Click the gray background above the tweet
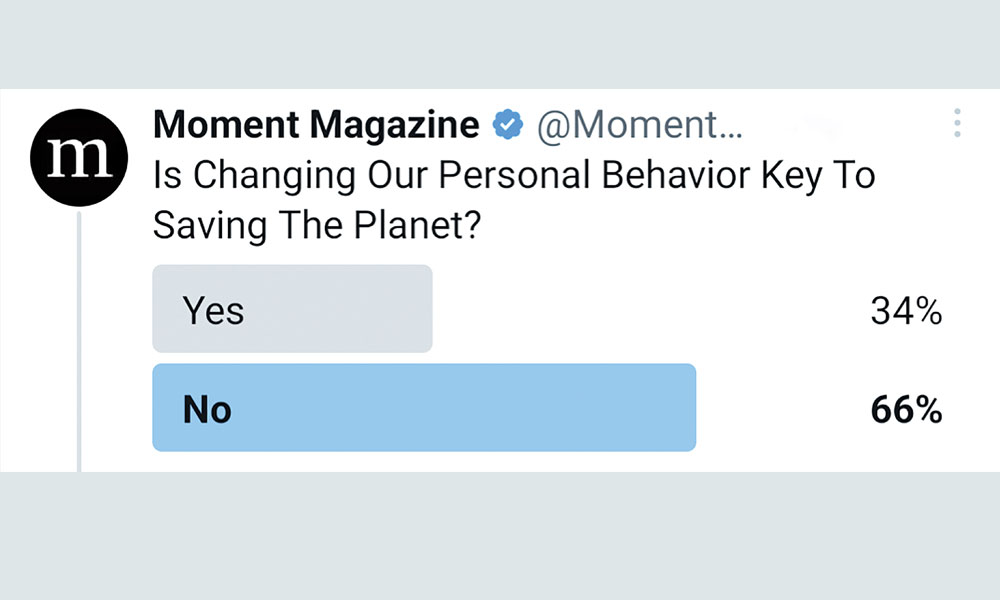The image size is (1000, 600). [500, 44]
